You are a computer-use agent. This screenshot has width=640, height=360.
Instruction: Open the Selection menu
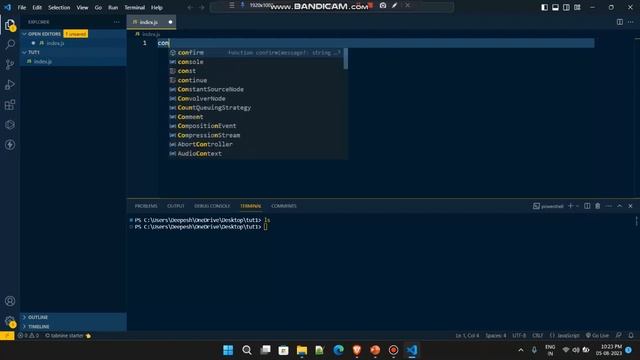point(59,7)
